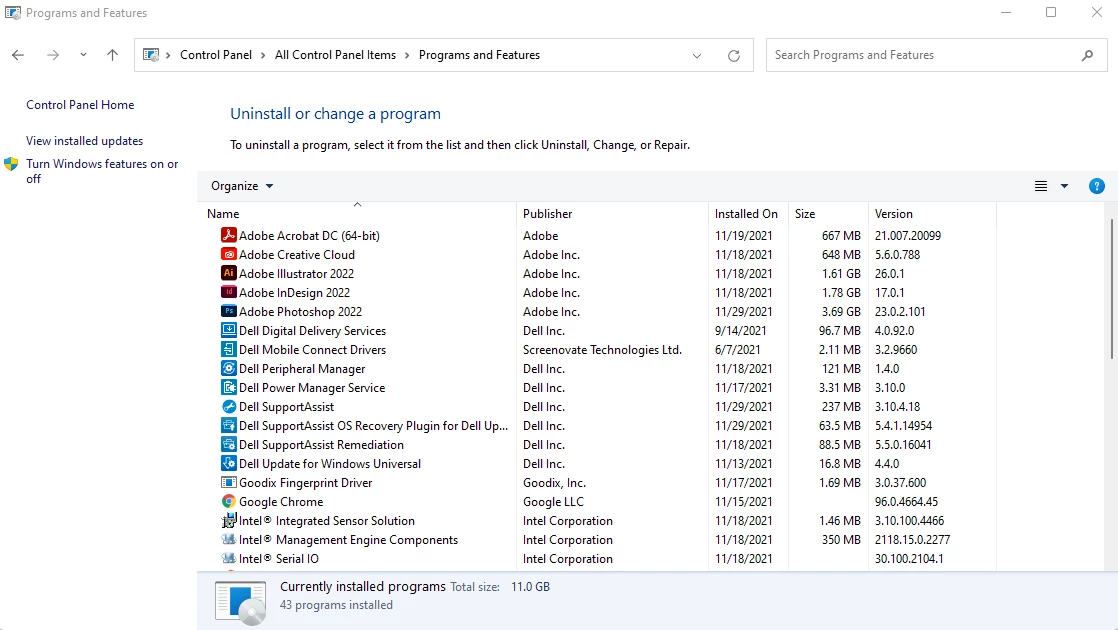Navigate to All Control Panel Items breadcrumb

335,55
